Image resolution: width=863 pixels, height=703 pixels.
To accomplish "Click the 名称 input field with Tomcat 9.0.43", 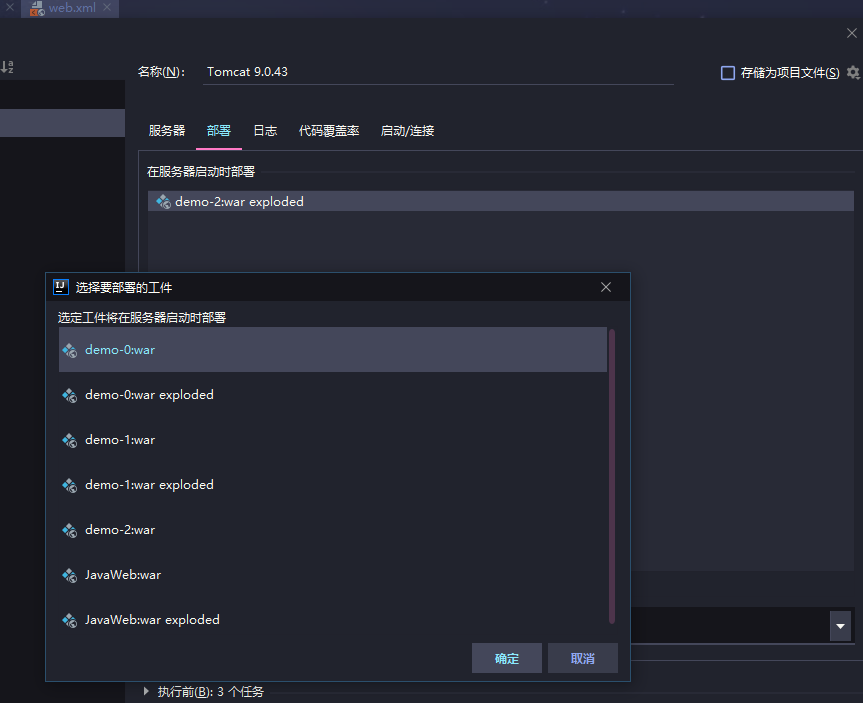I will point(438,72).
